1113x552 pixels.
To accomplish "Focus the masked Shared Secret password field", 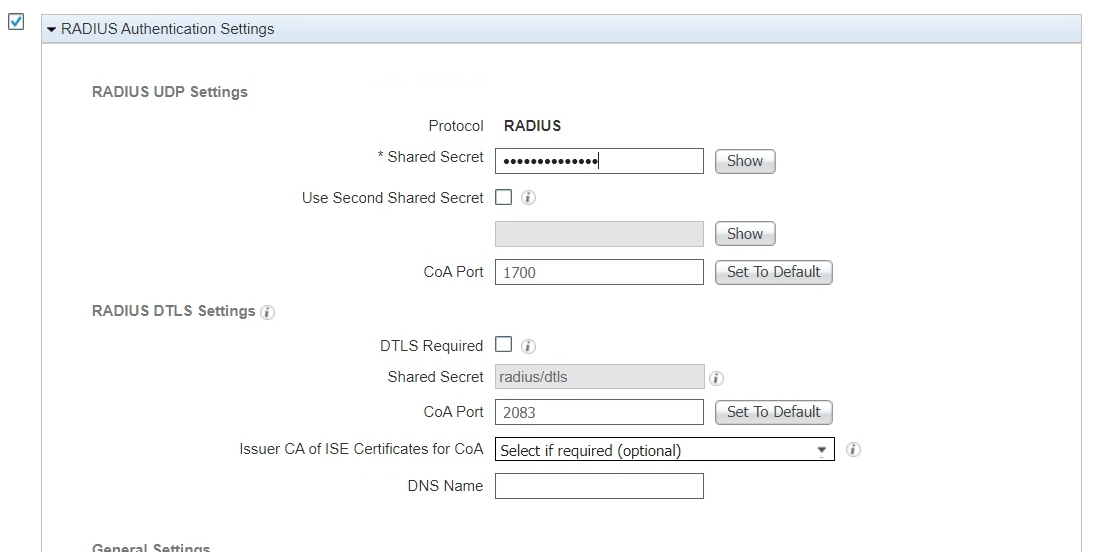I will coord(599,161).
